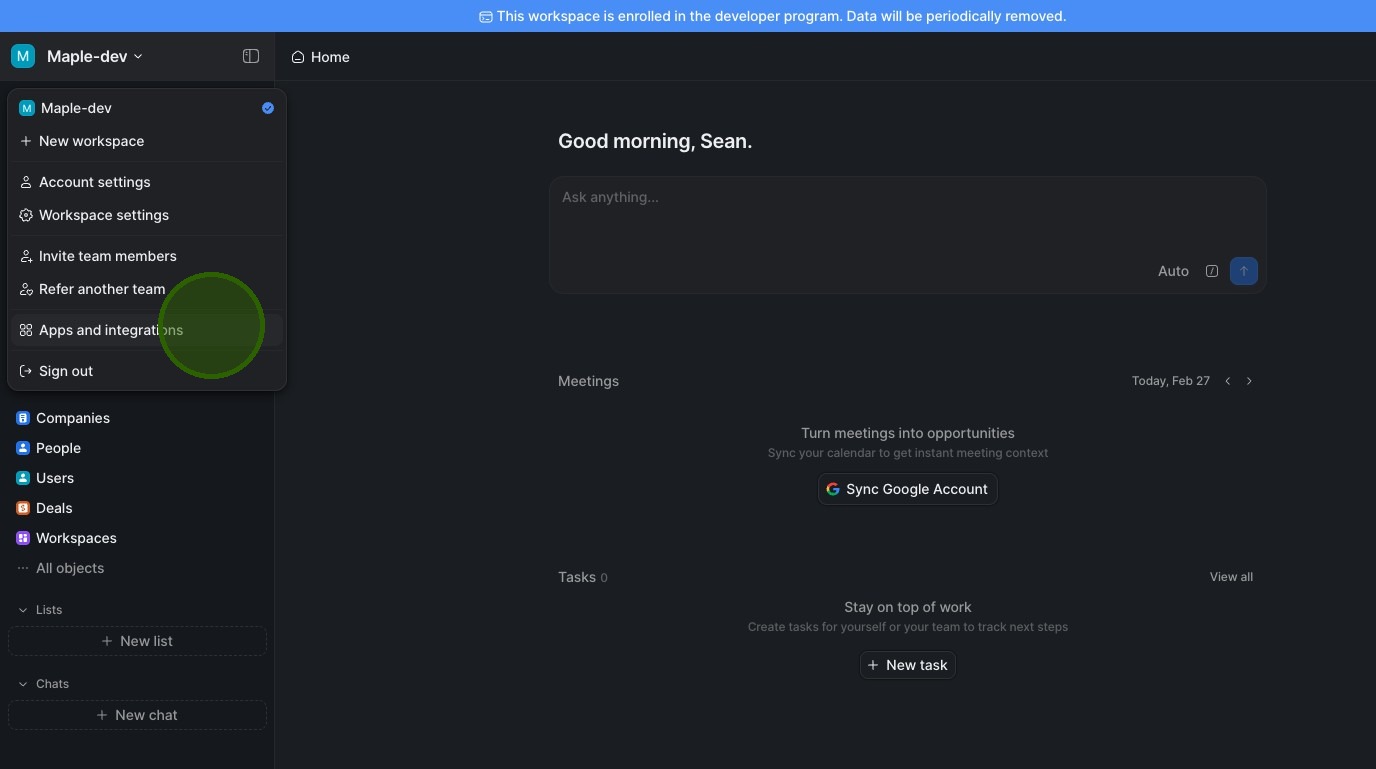
Task: Open Deals in the sidebar
Action: pyautogui.click(x=137, y=508)
